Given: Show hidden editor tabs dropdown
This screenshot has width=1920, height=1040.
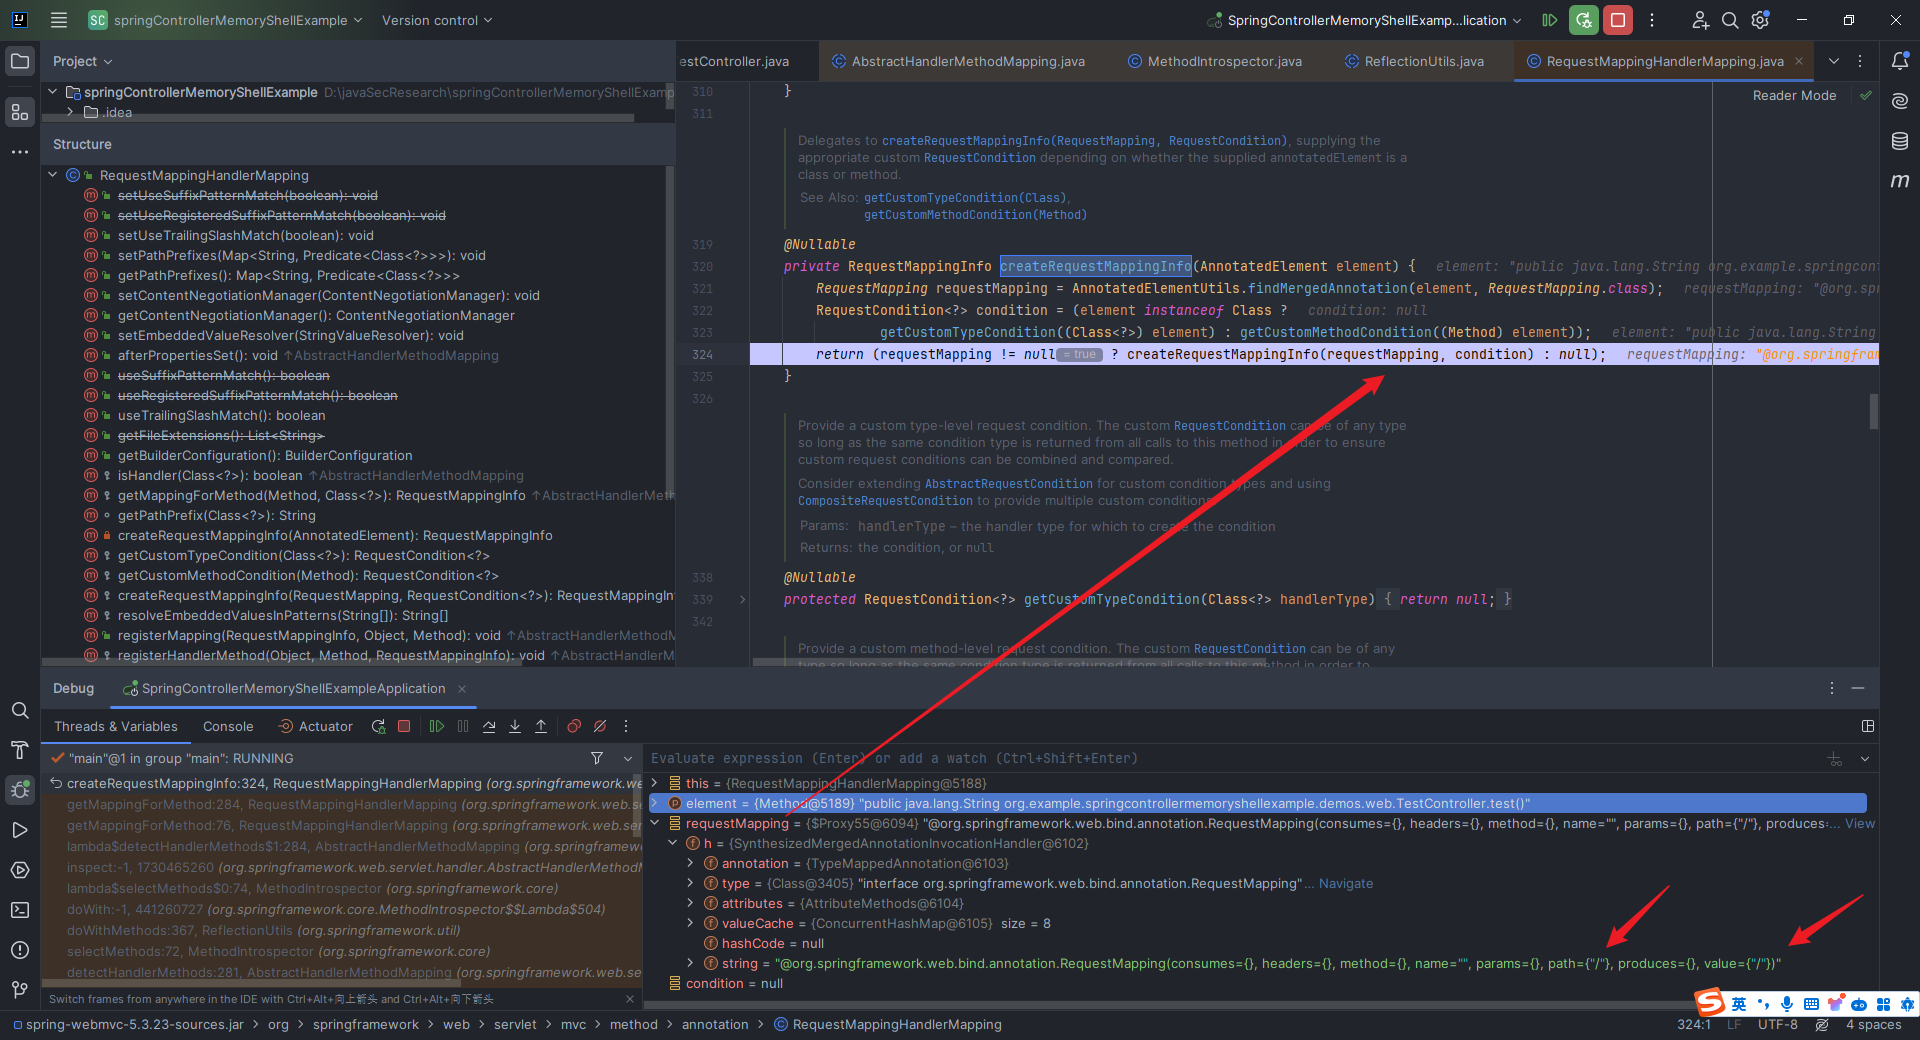Looking at the screenshot, I should pyautogui.click(x=1834, y=61).
